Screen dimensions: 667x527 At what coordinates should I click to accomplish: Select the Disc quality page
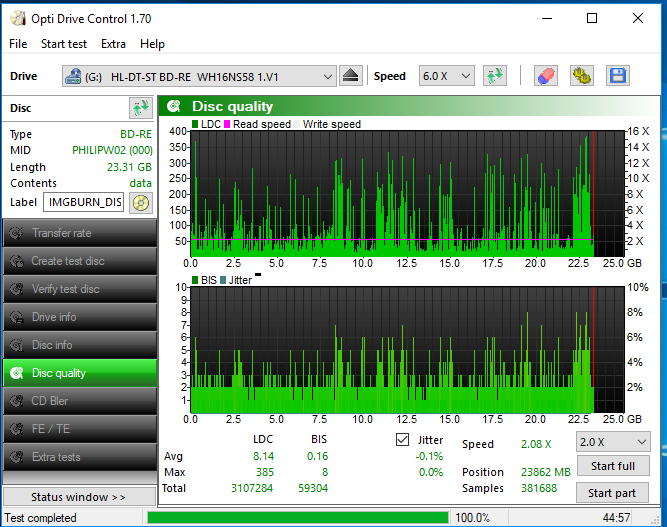pyautogui.click(x=80, y=373)
